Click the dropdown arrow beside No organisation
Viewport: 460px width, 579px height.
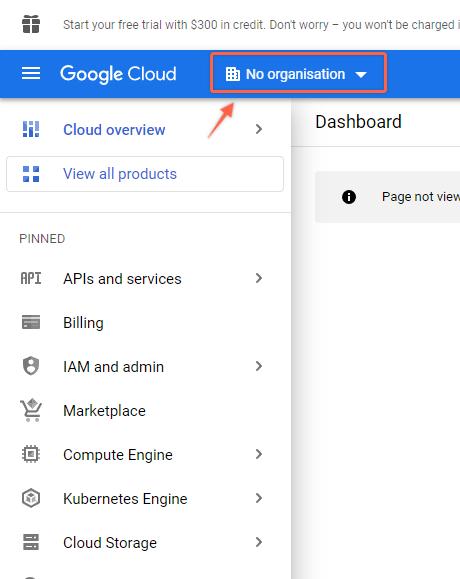point(361,75)
